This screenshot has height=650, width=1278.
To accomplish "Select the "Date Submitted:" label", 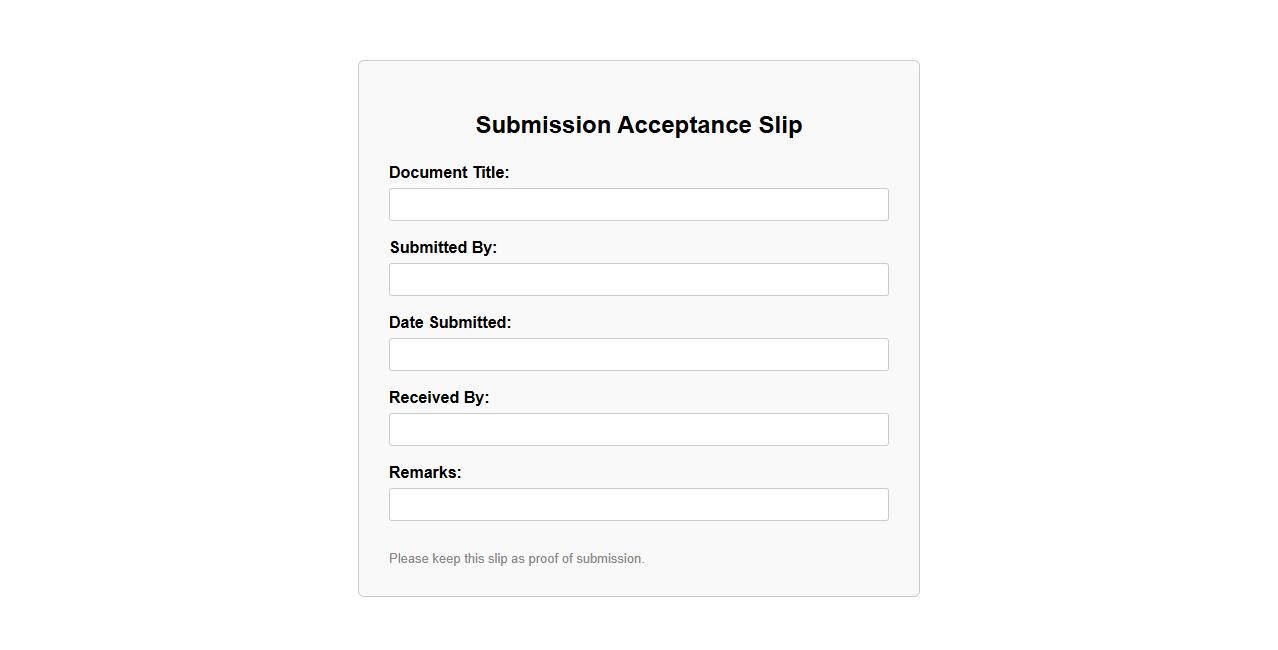I will [x=450, y=323].
